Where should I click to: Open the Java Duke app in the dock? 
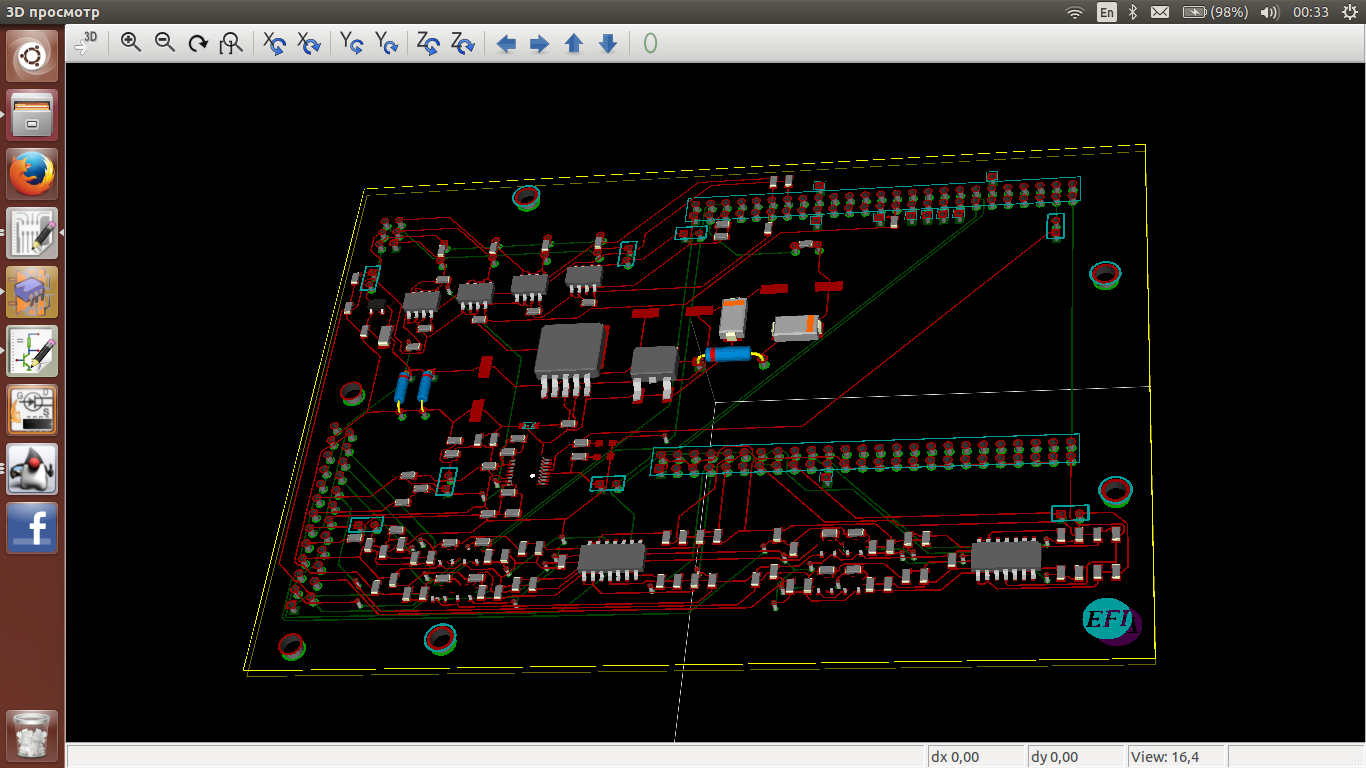pos(33,469)
